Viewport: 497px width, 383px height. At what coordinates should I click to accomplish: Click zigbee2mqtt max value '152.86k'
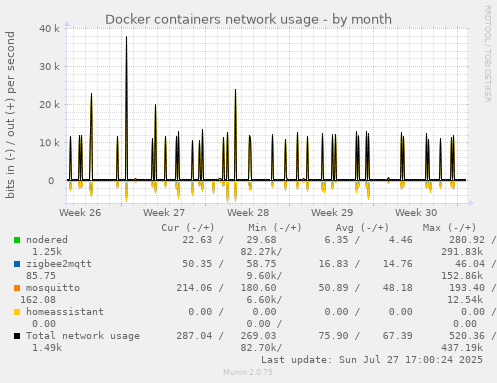pyautogui.click(x=462, y=276)
